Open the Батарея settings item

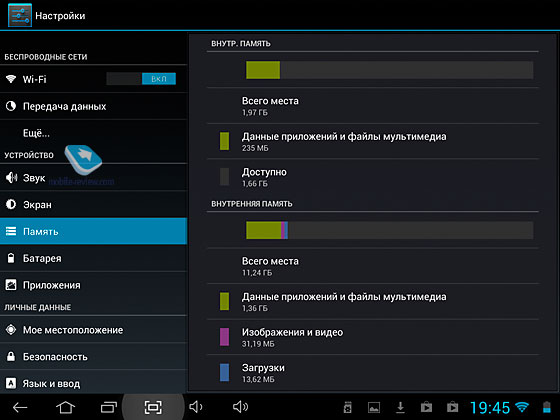pyautogui.click(x=94, y=258)
